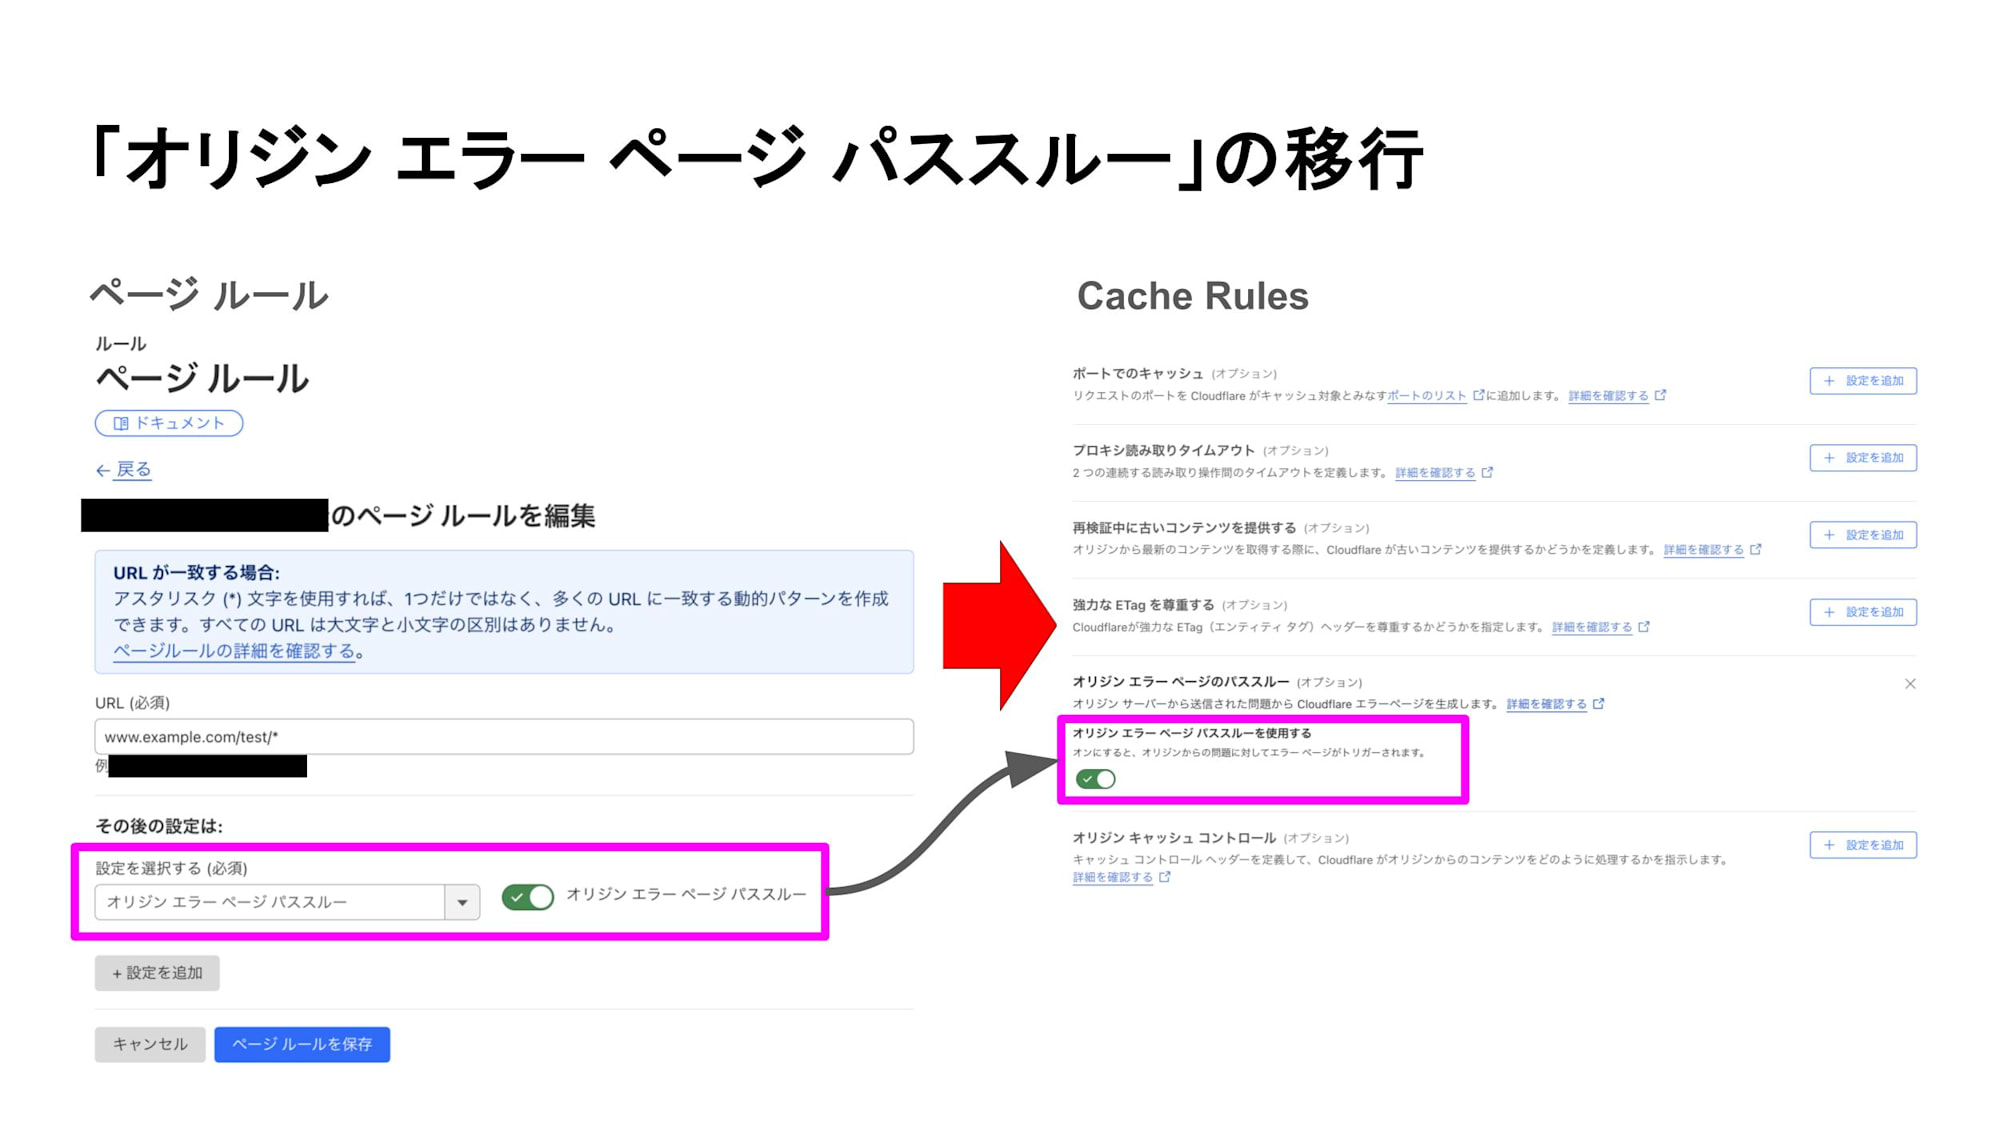Click external-link icon in the 再検証中 詳細 link
The height and width of the screenshot is (1125, 2000).
tap(1755, 549)
